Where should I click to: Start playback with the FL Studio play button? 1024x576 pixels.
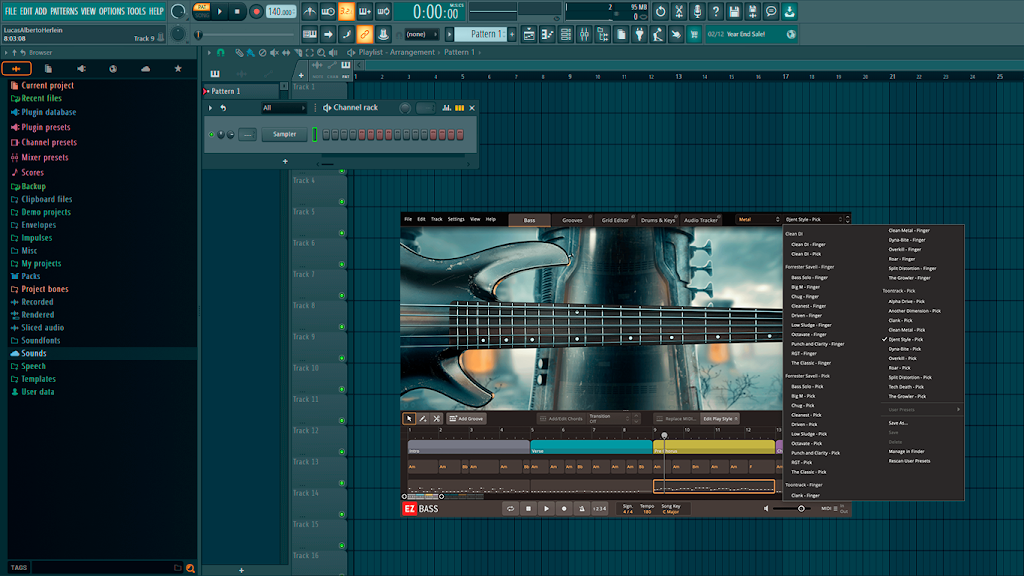220,11
